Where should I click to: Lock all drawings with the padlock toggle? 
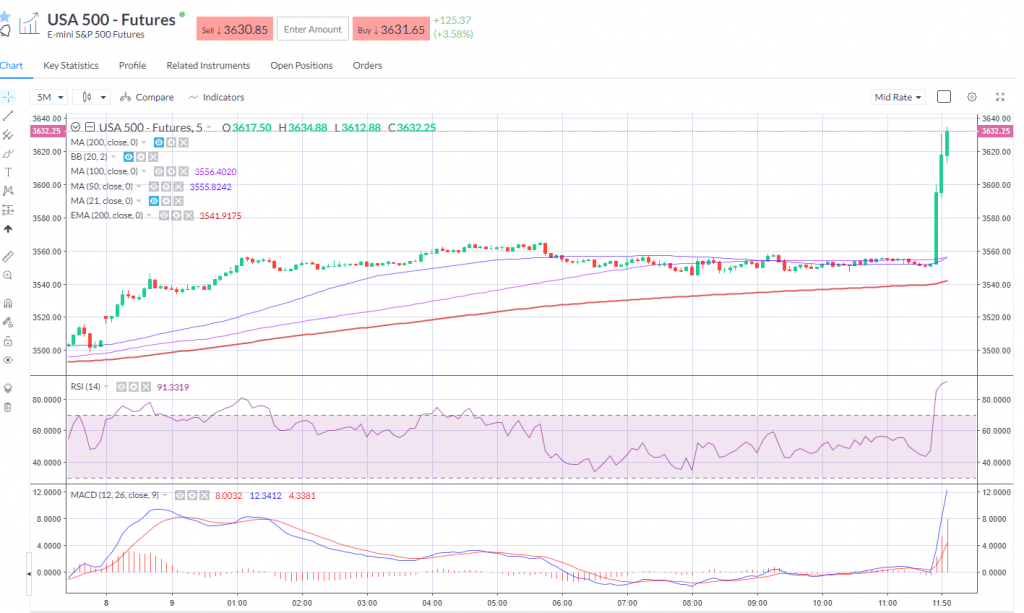click(7, 342)
